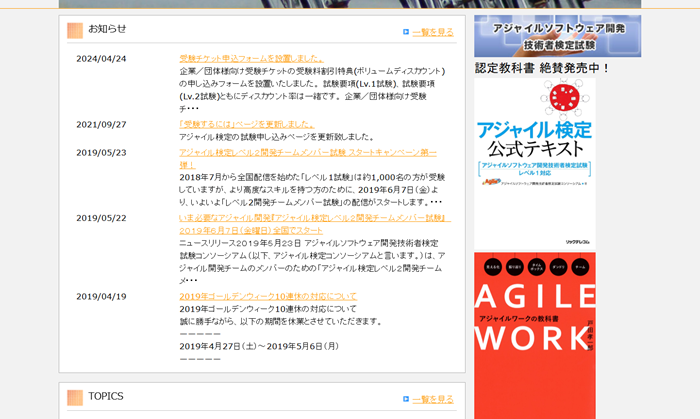Open 2019年ゴールデンウィーク10連休の対応について link
This screenshot has height=419, width=700.
(x=268, y=296)
